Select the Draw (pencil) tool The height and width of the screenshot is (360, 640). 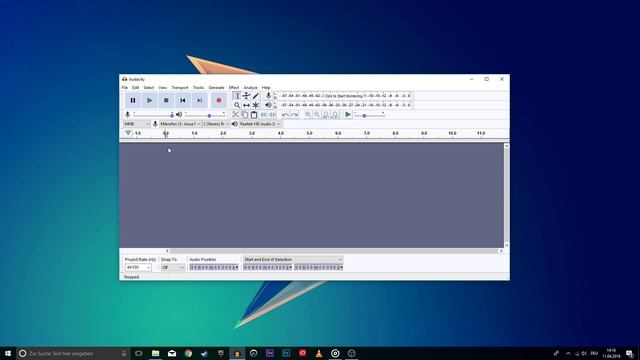point(256,96)
